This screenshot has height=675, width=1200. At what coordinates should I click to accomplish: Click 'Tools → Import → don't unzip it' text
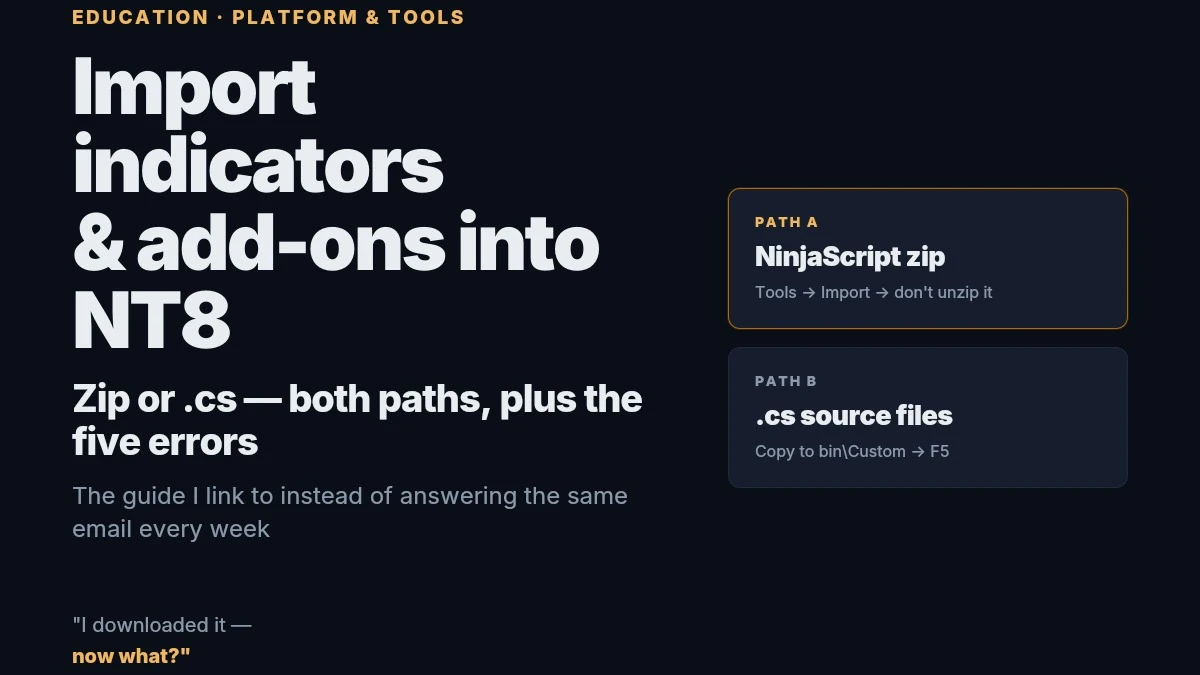pyautogui.click(x=874, y=292)
